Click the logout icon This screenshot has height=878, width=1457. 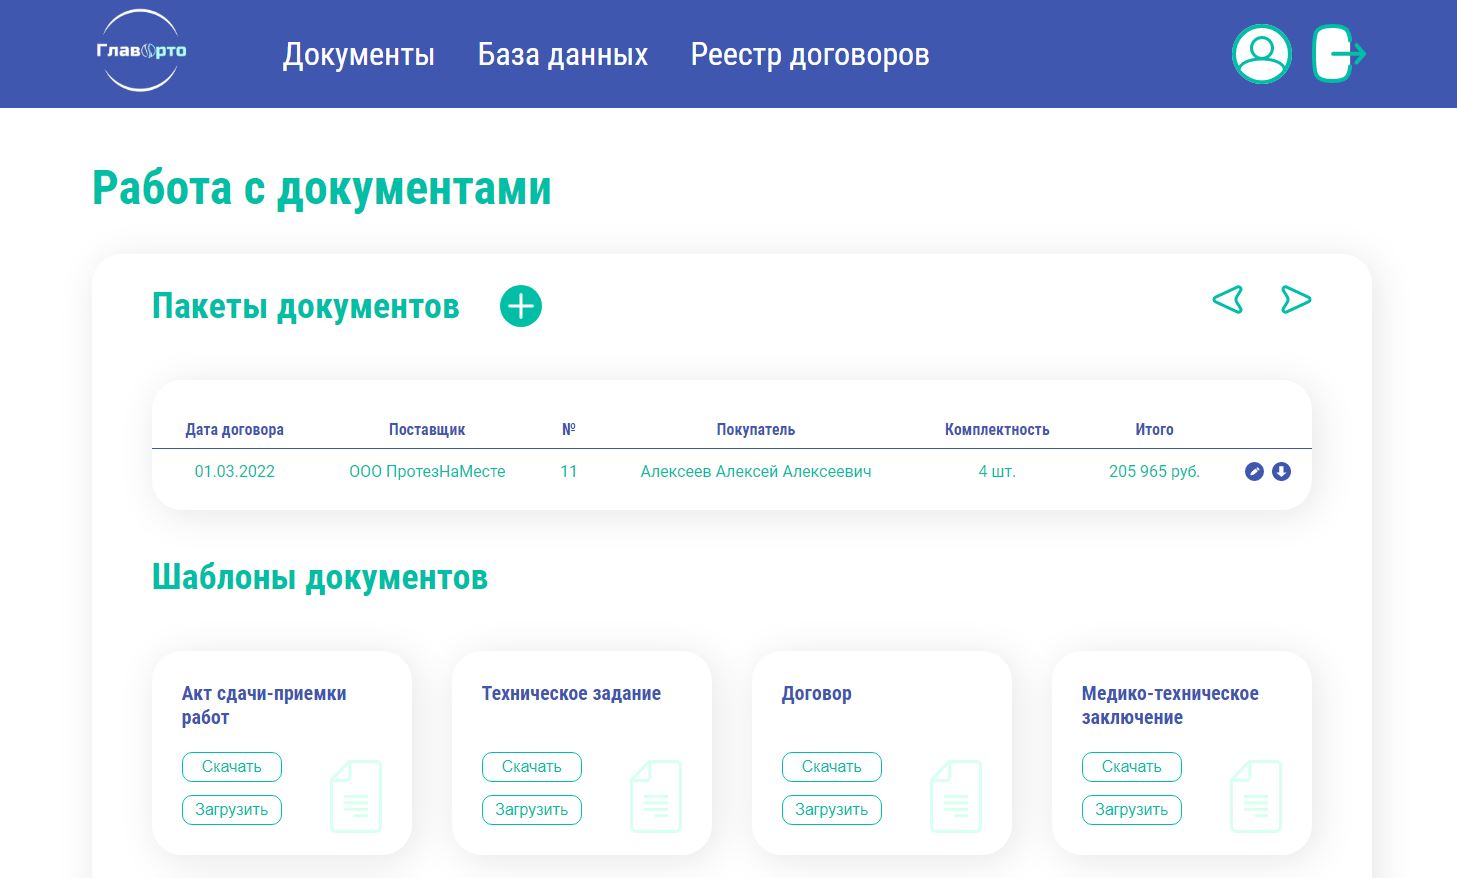(x=1339, y=54)
